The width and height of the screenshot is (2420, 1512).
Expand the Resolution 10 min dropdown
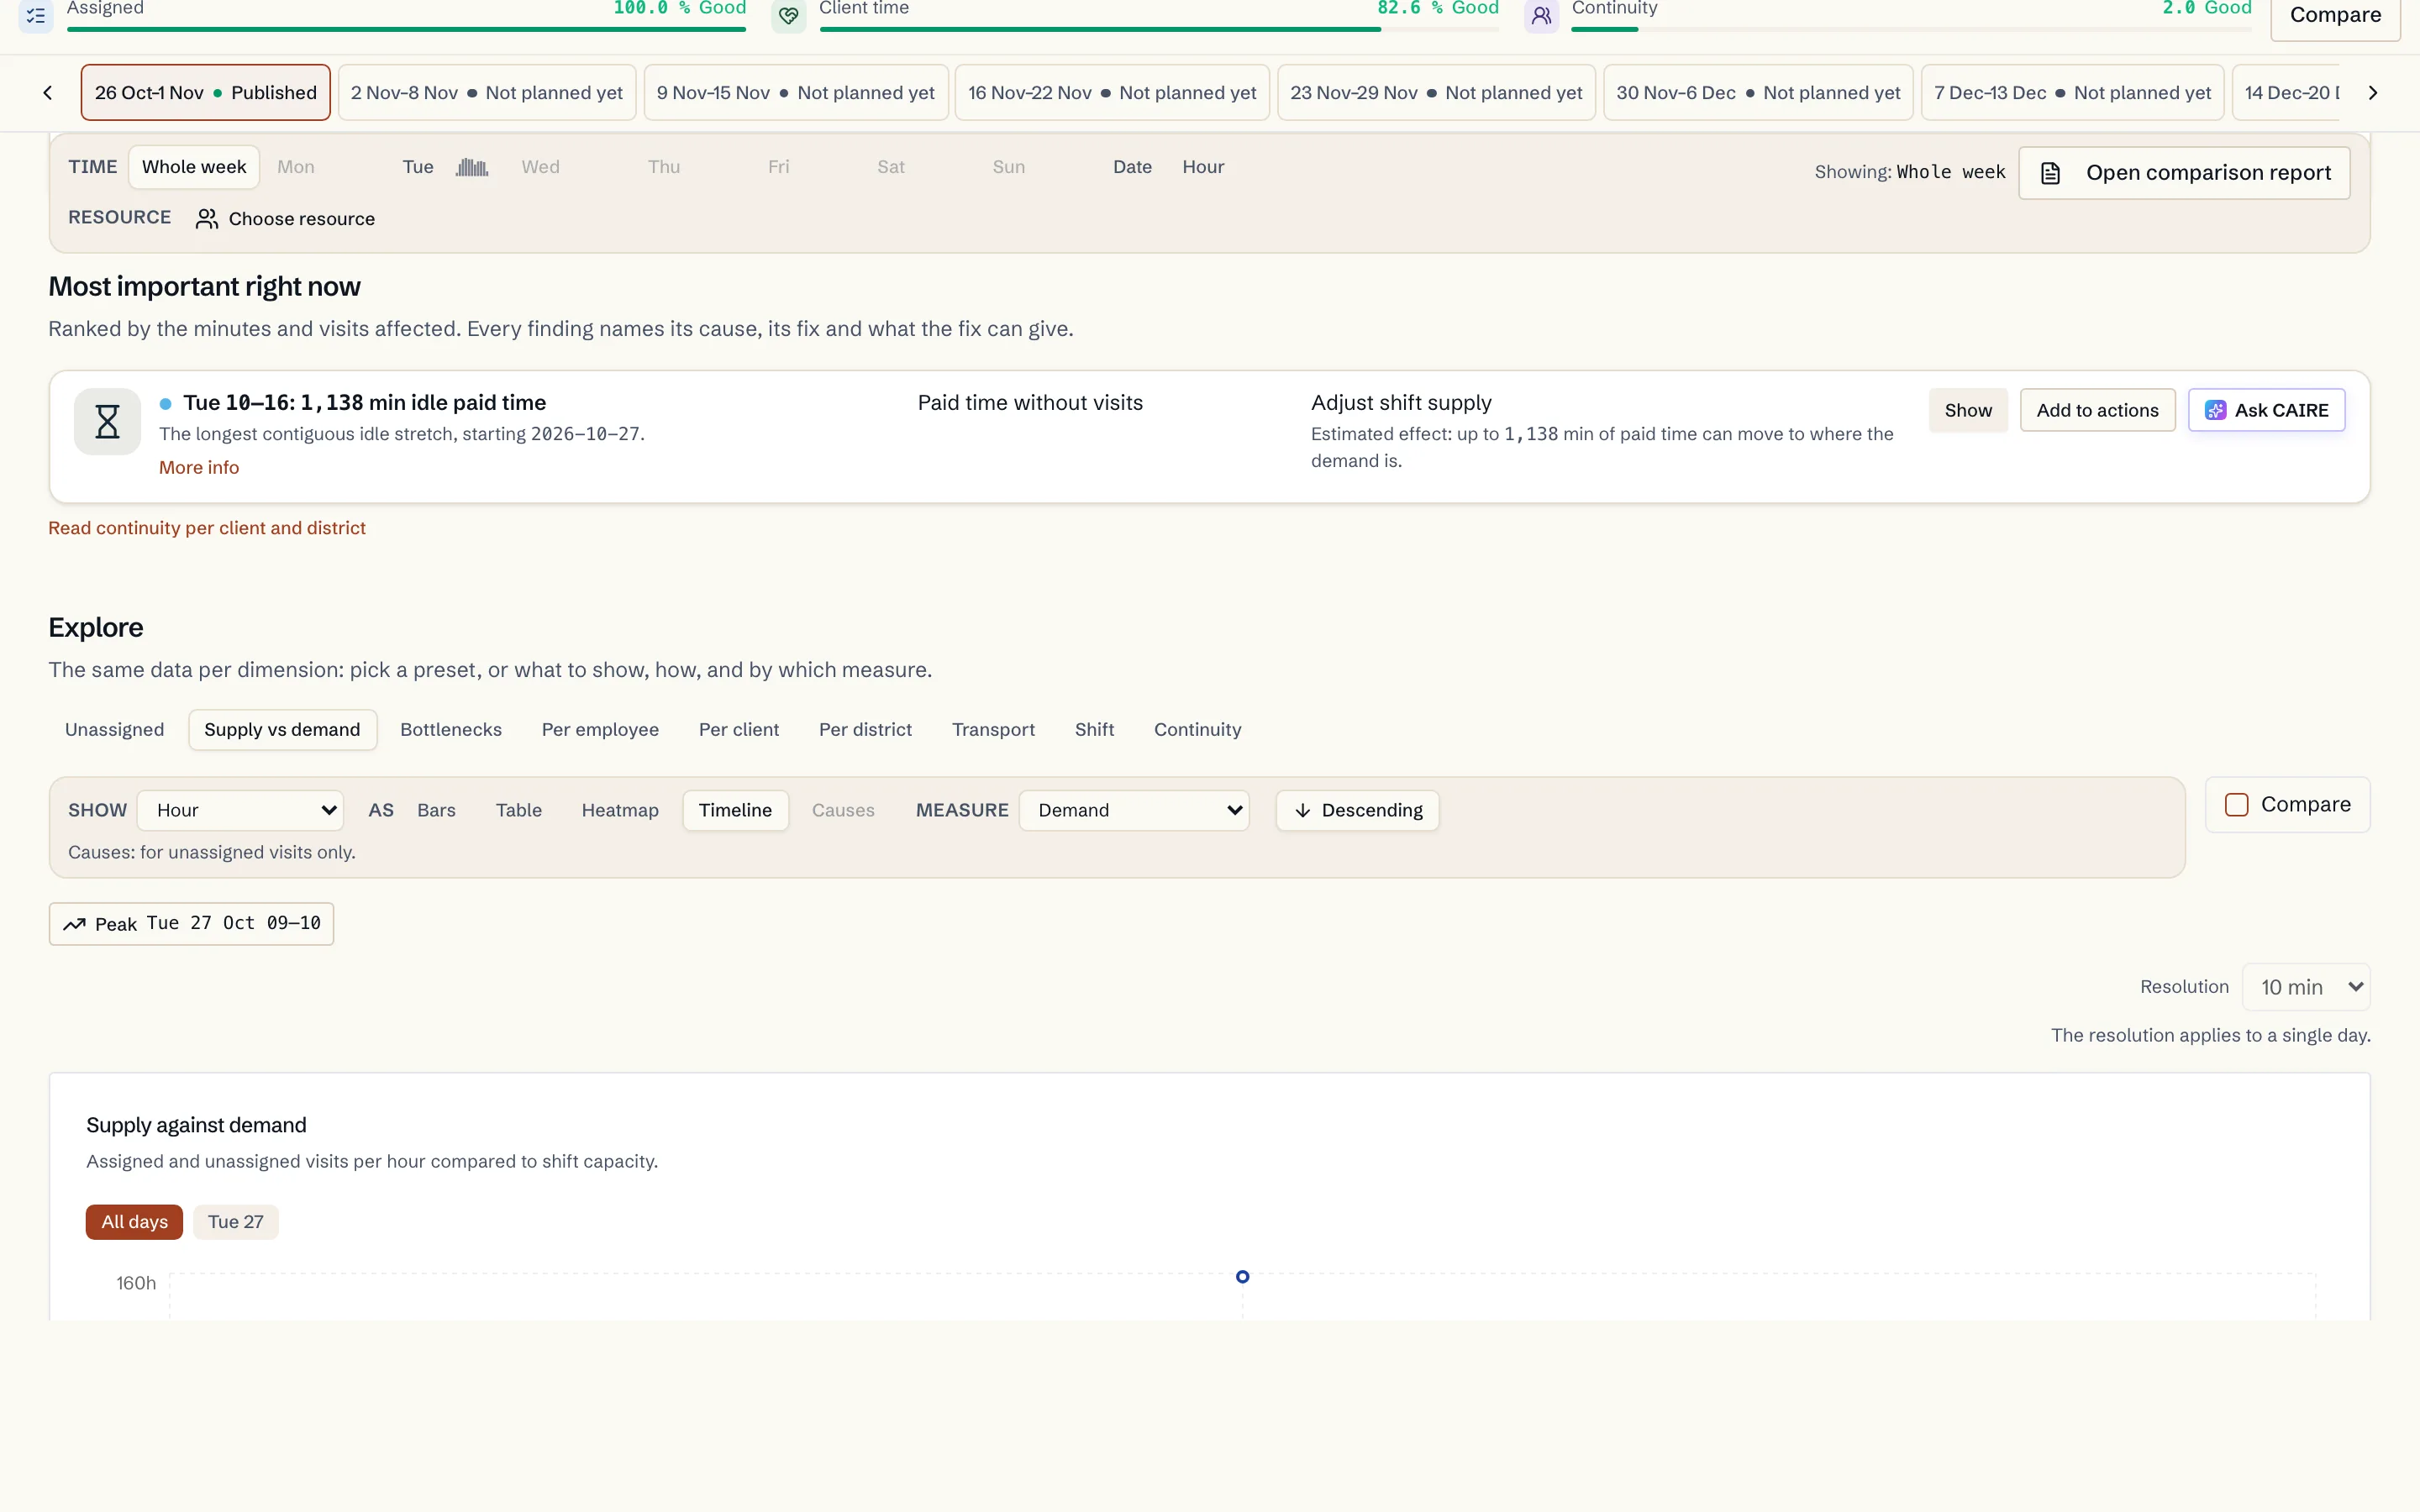2306,987
